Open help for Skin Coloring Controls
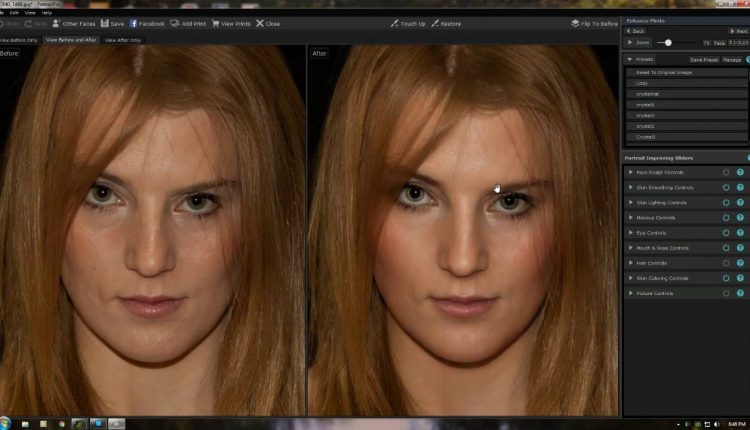Viewport: 750px width, 430px height. (x=740, y=278)
